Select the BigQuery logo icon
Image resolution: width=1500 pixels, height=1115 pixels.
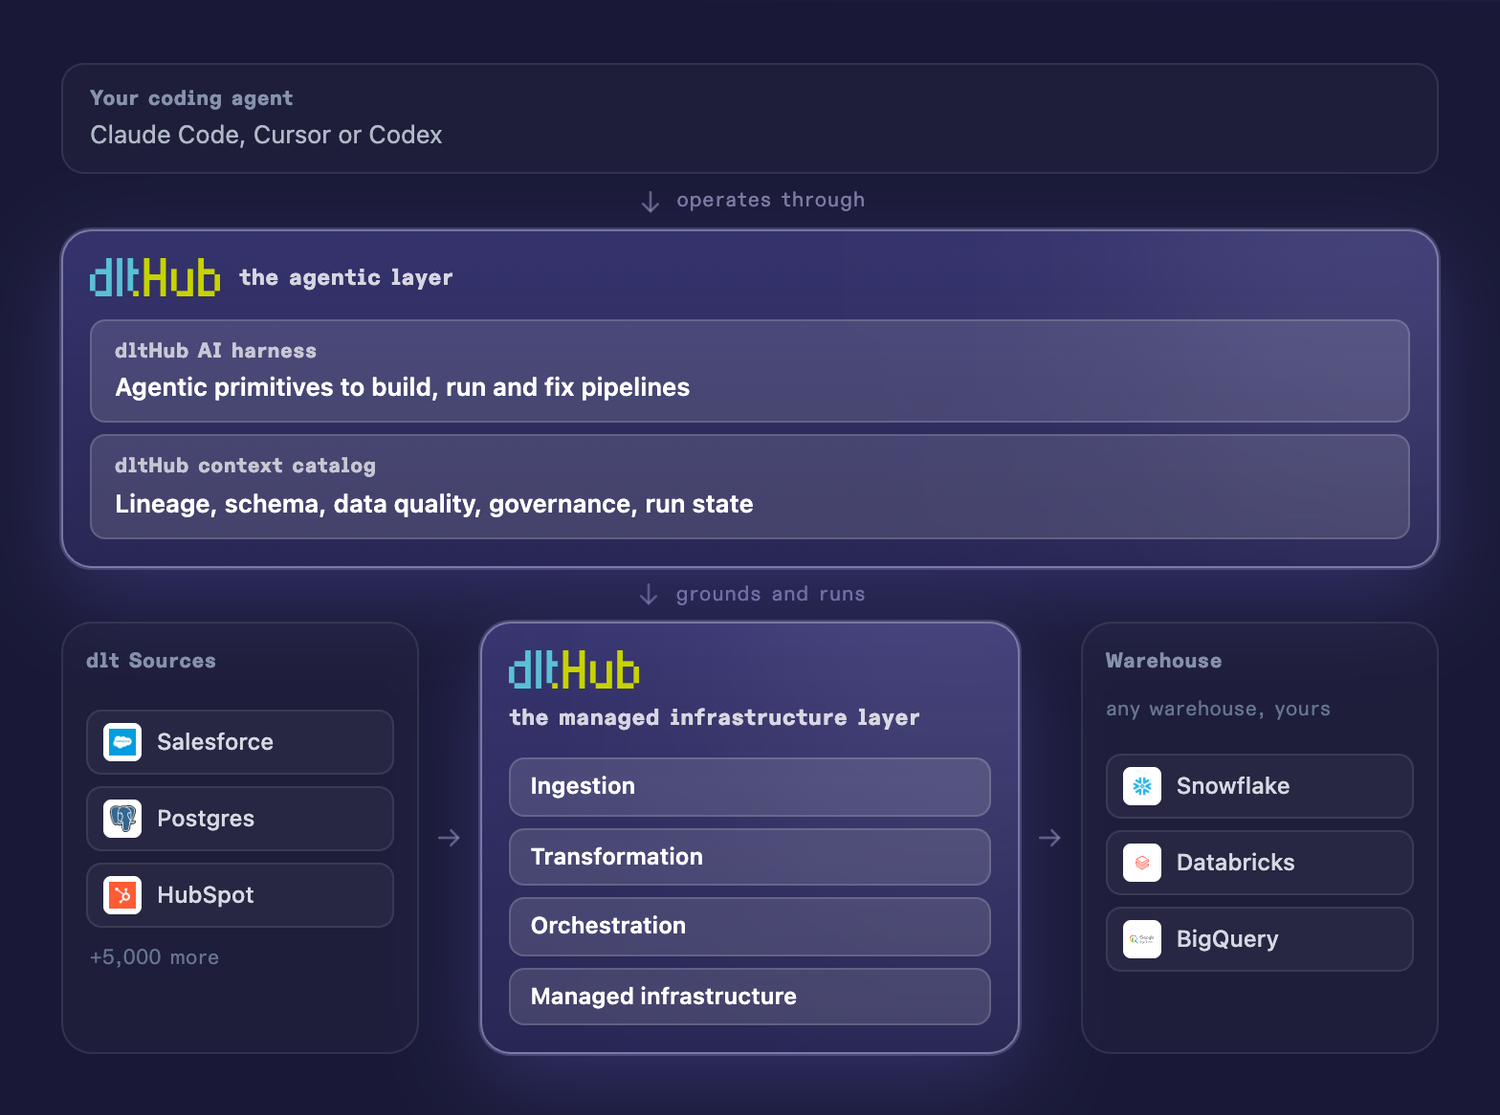coord(1142,939)
